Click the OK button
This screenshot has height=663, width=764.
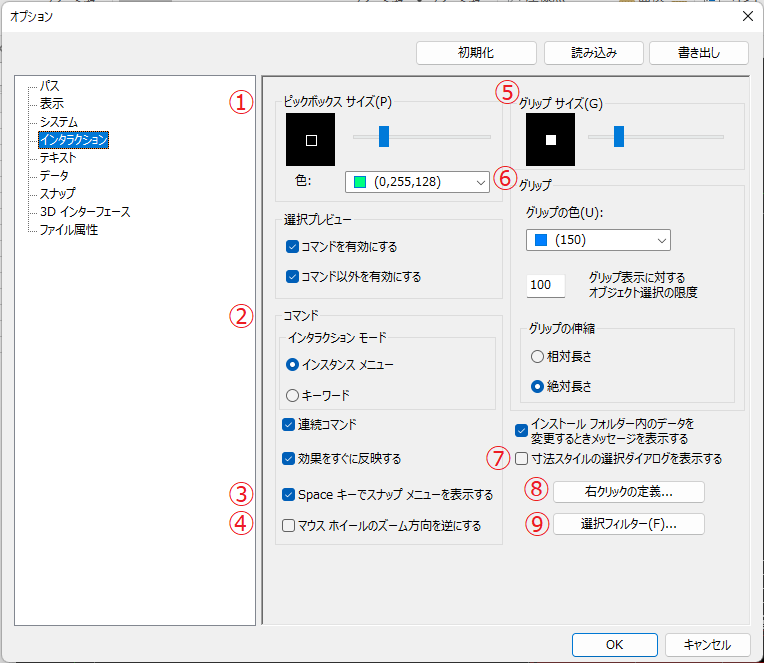coord(614,645)
